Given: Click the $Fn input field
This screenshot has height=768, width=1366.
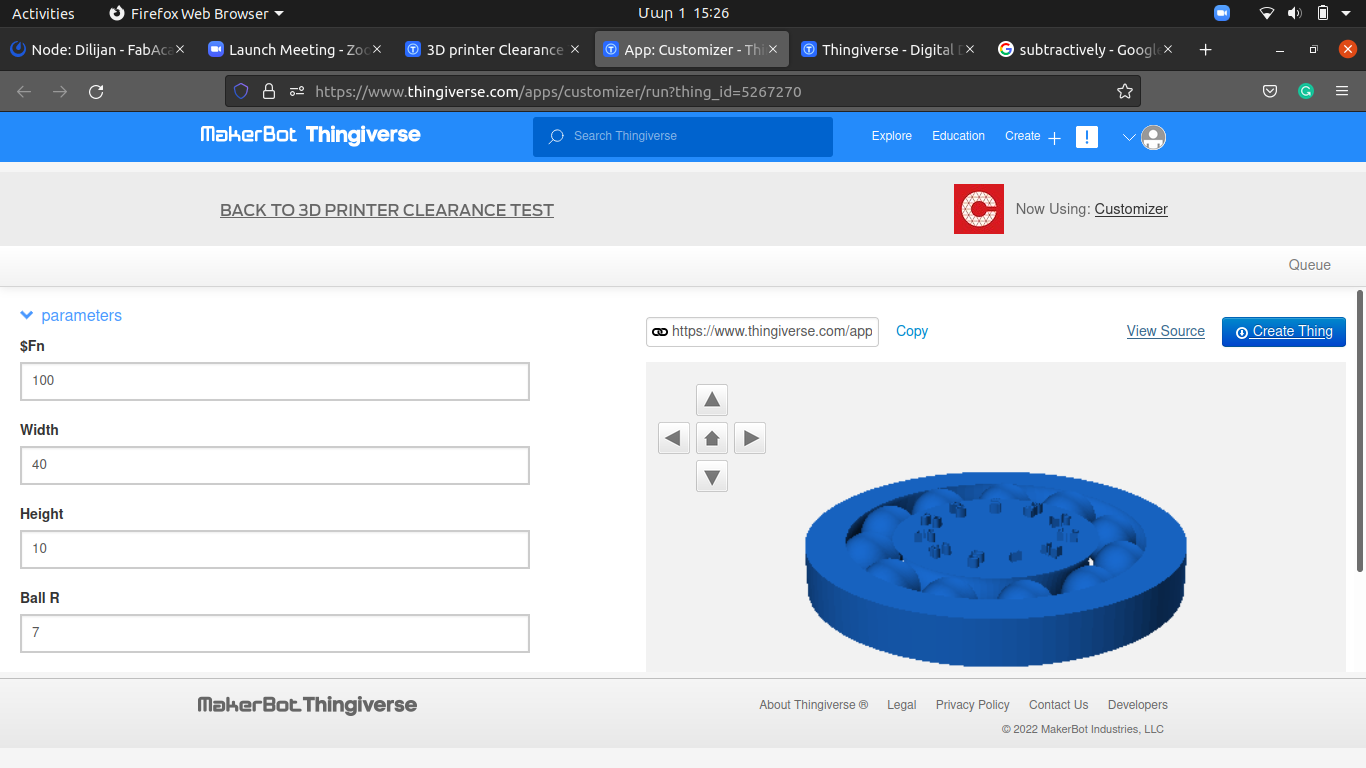Looking at the screenshot, I should point(275,381).
